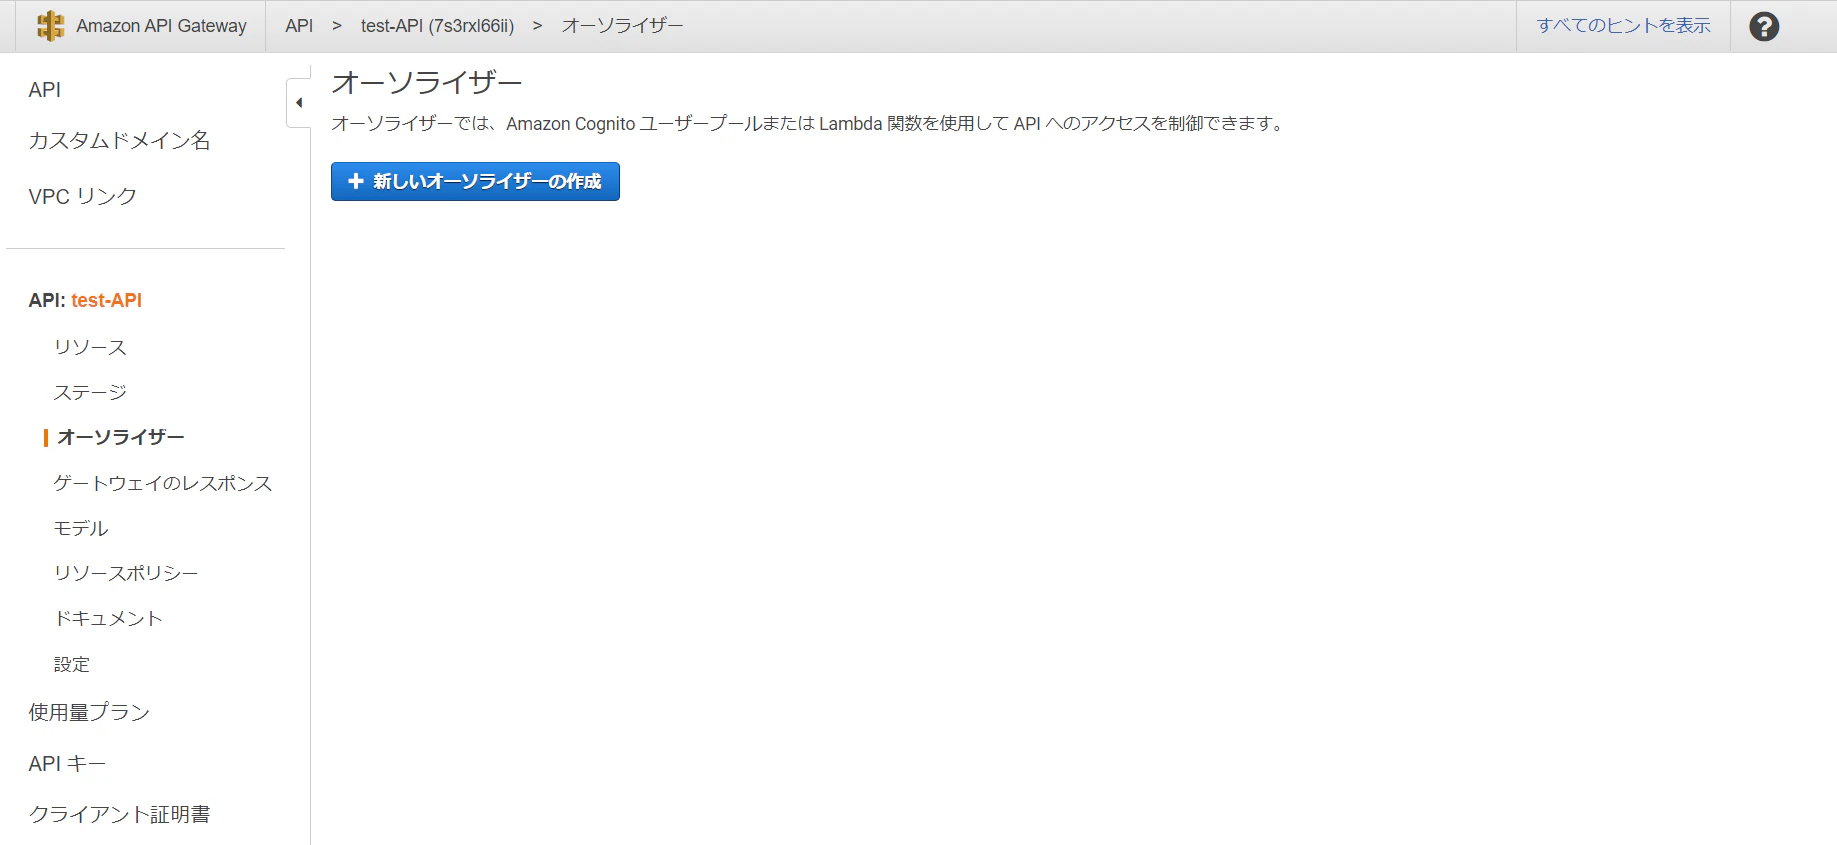1837x845 pixels.
Task: Select オーソライザー in sidebar
Action: pyautogui.click(x=121, y=437)
